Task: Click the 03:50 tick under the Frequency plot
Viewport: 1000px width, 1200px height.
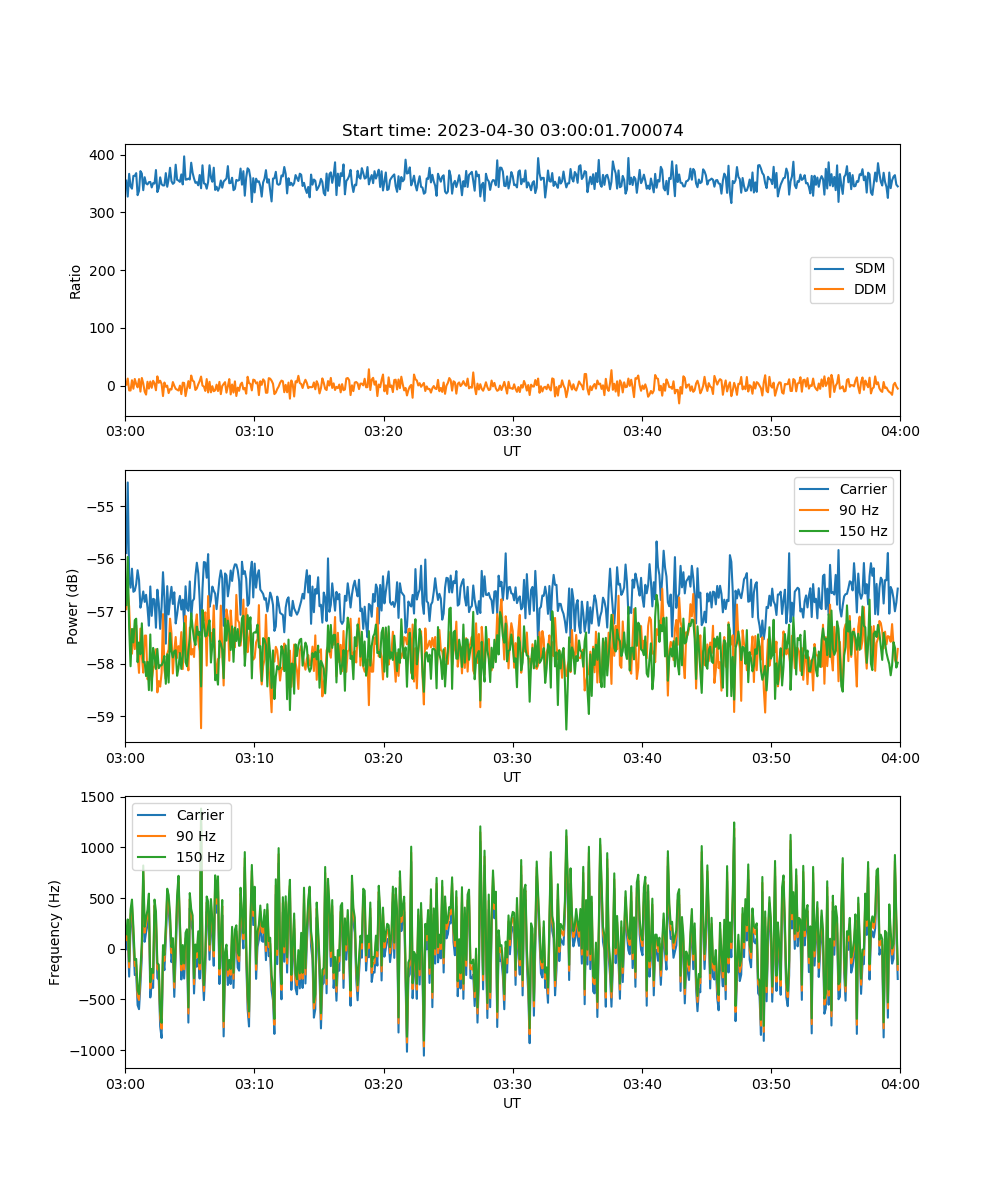Action: [770, 1083]
